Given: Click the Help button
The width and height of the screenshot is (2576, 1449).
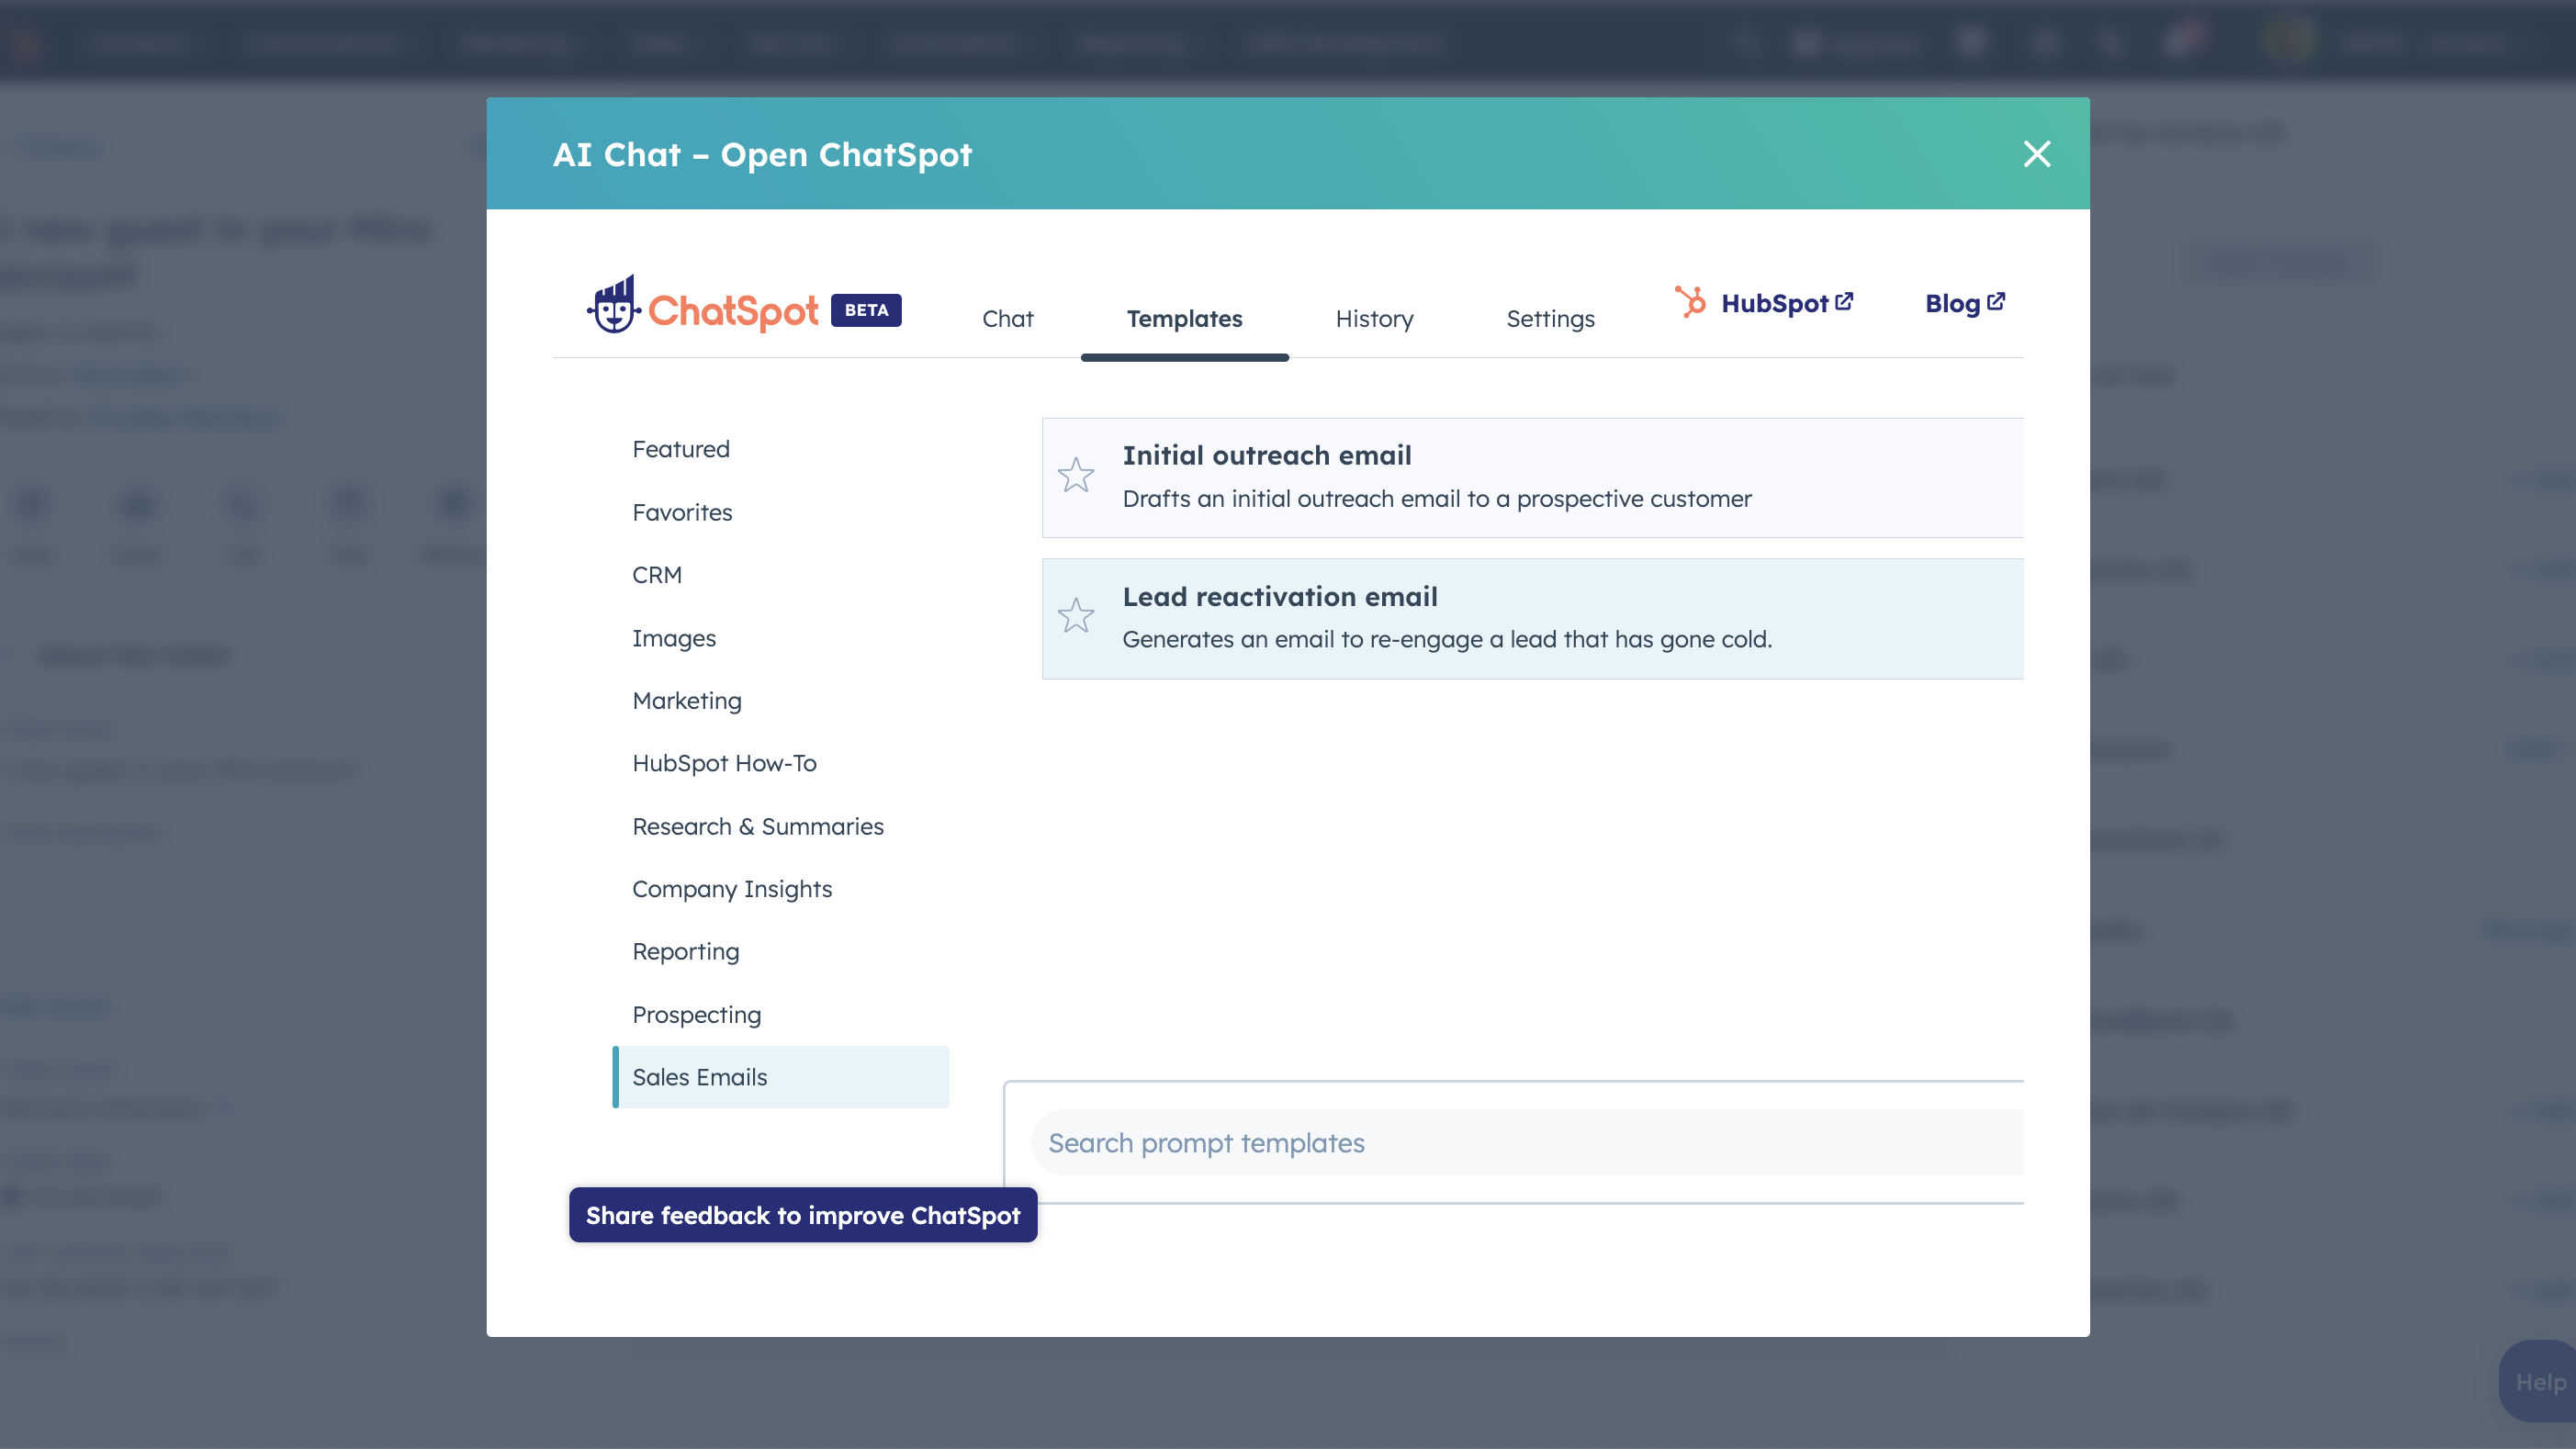Looking at the screenshot, I should (x=2539, y=1382).
